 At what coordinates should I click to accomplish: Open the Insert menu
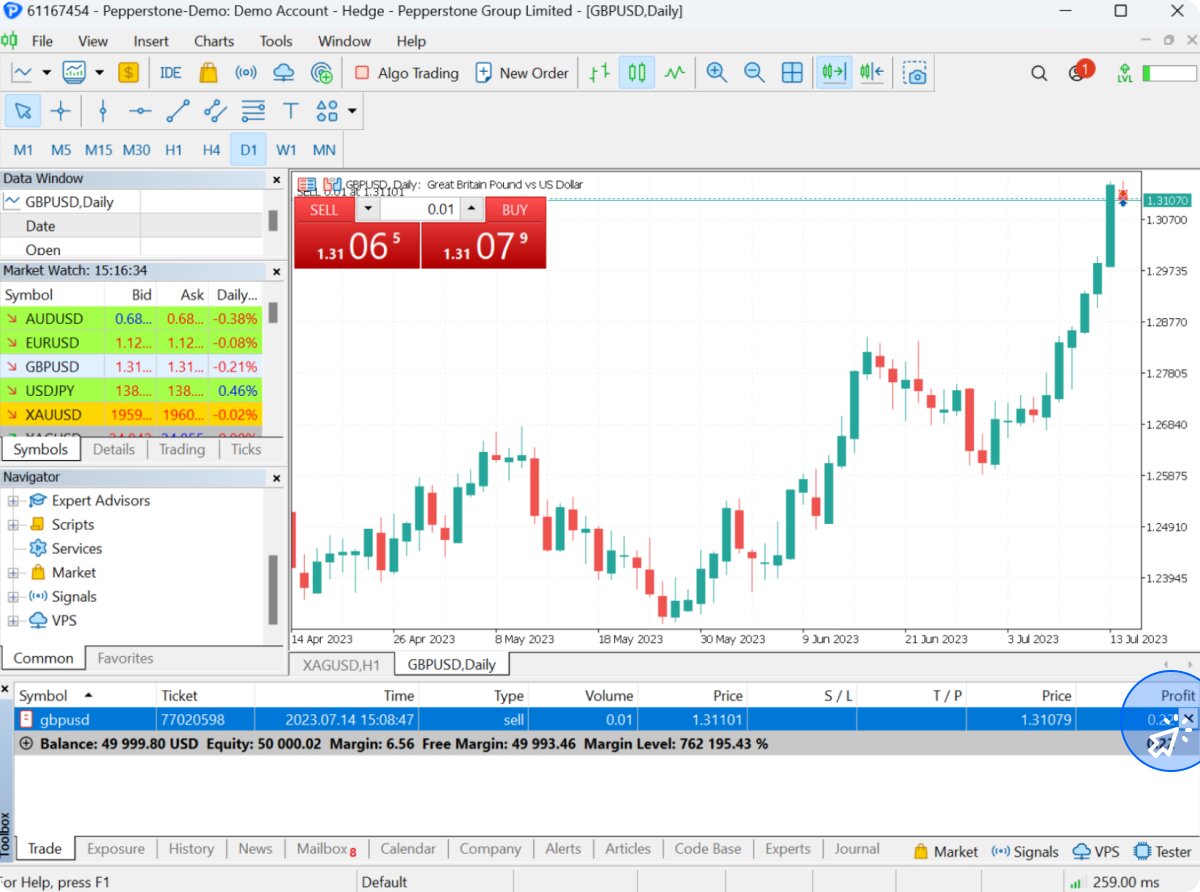pos(151,41)
